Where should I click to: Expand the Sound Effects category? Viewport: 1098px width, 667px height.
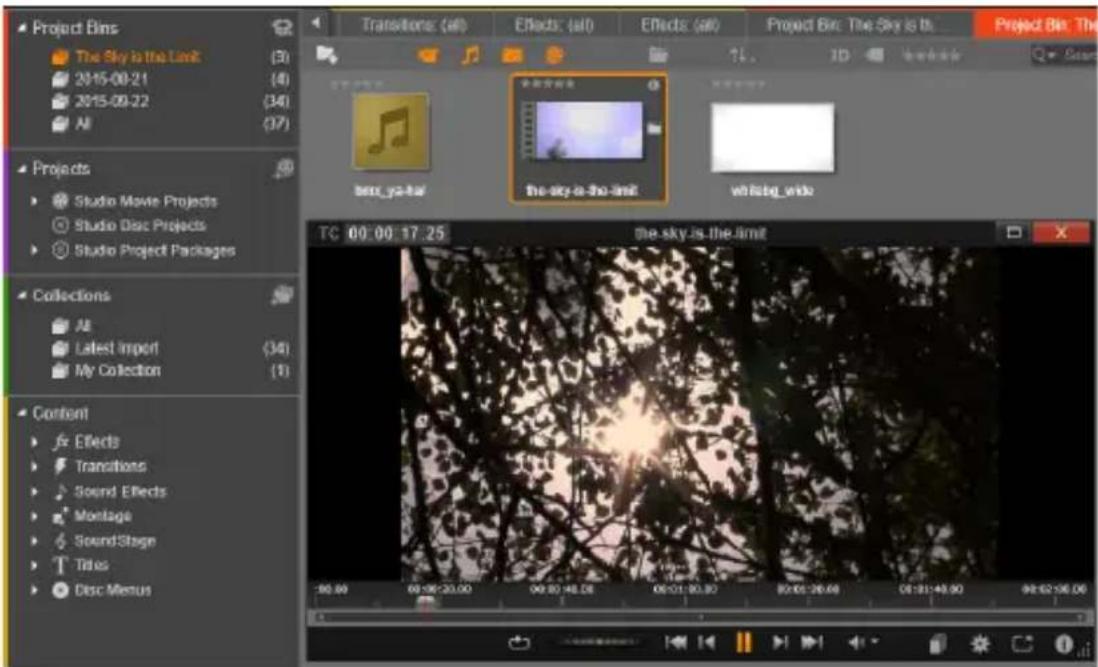point(34,492)
